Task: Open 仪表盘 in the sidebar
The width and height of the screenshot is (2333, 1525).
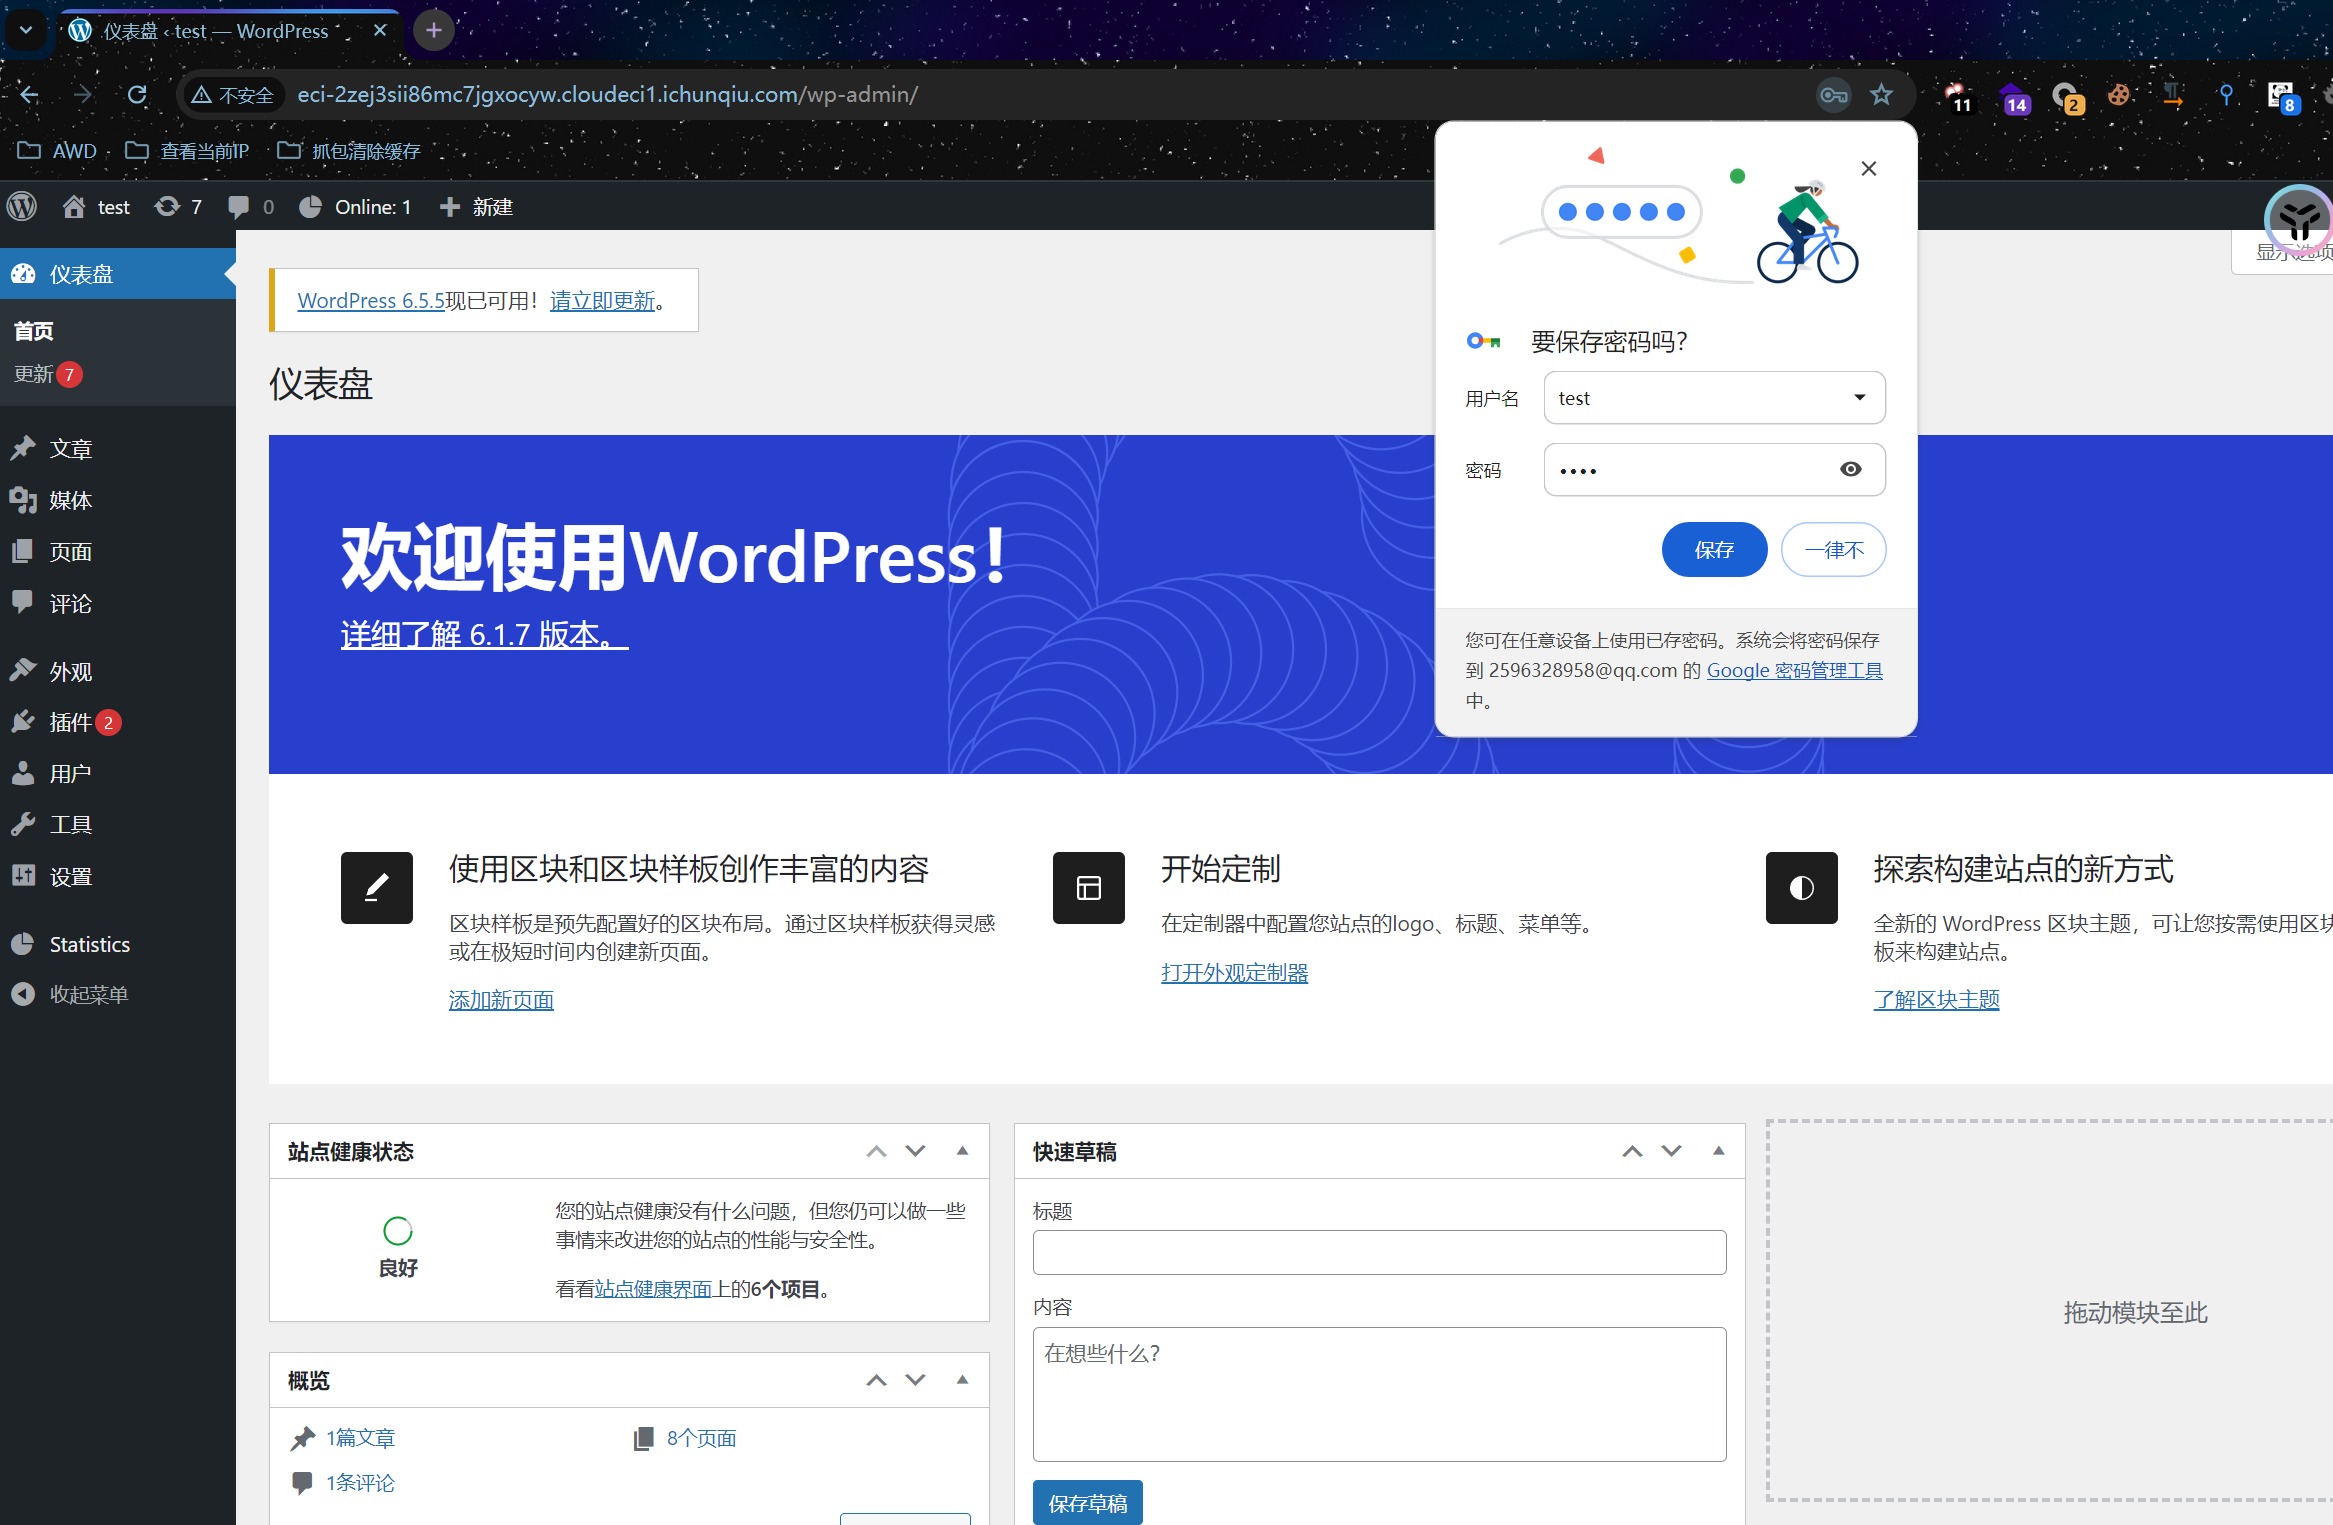Action: 118,274
